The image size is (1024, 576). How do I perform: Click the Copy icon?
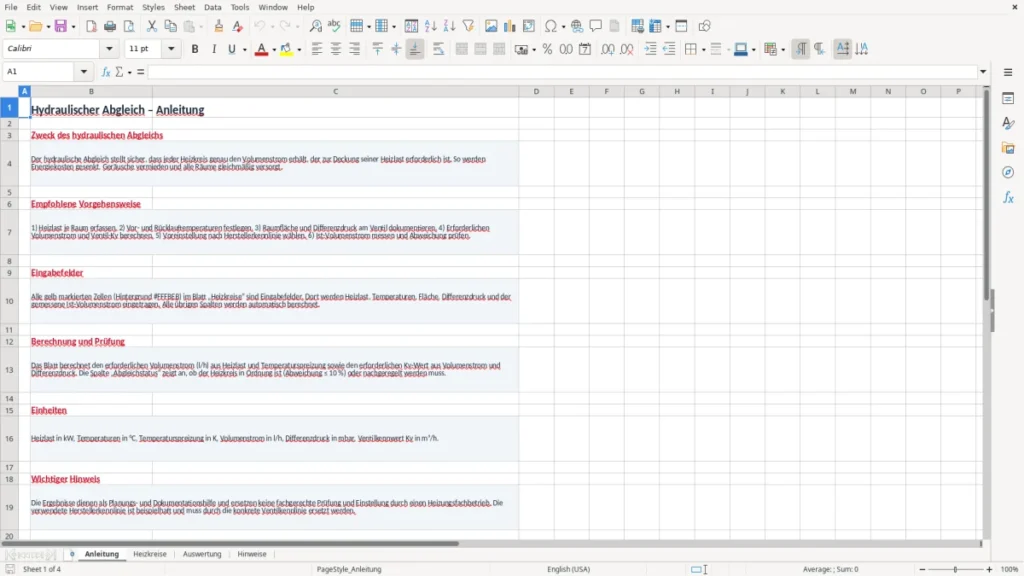(x=170, y=26)
